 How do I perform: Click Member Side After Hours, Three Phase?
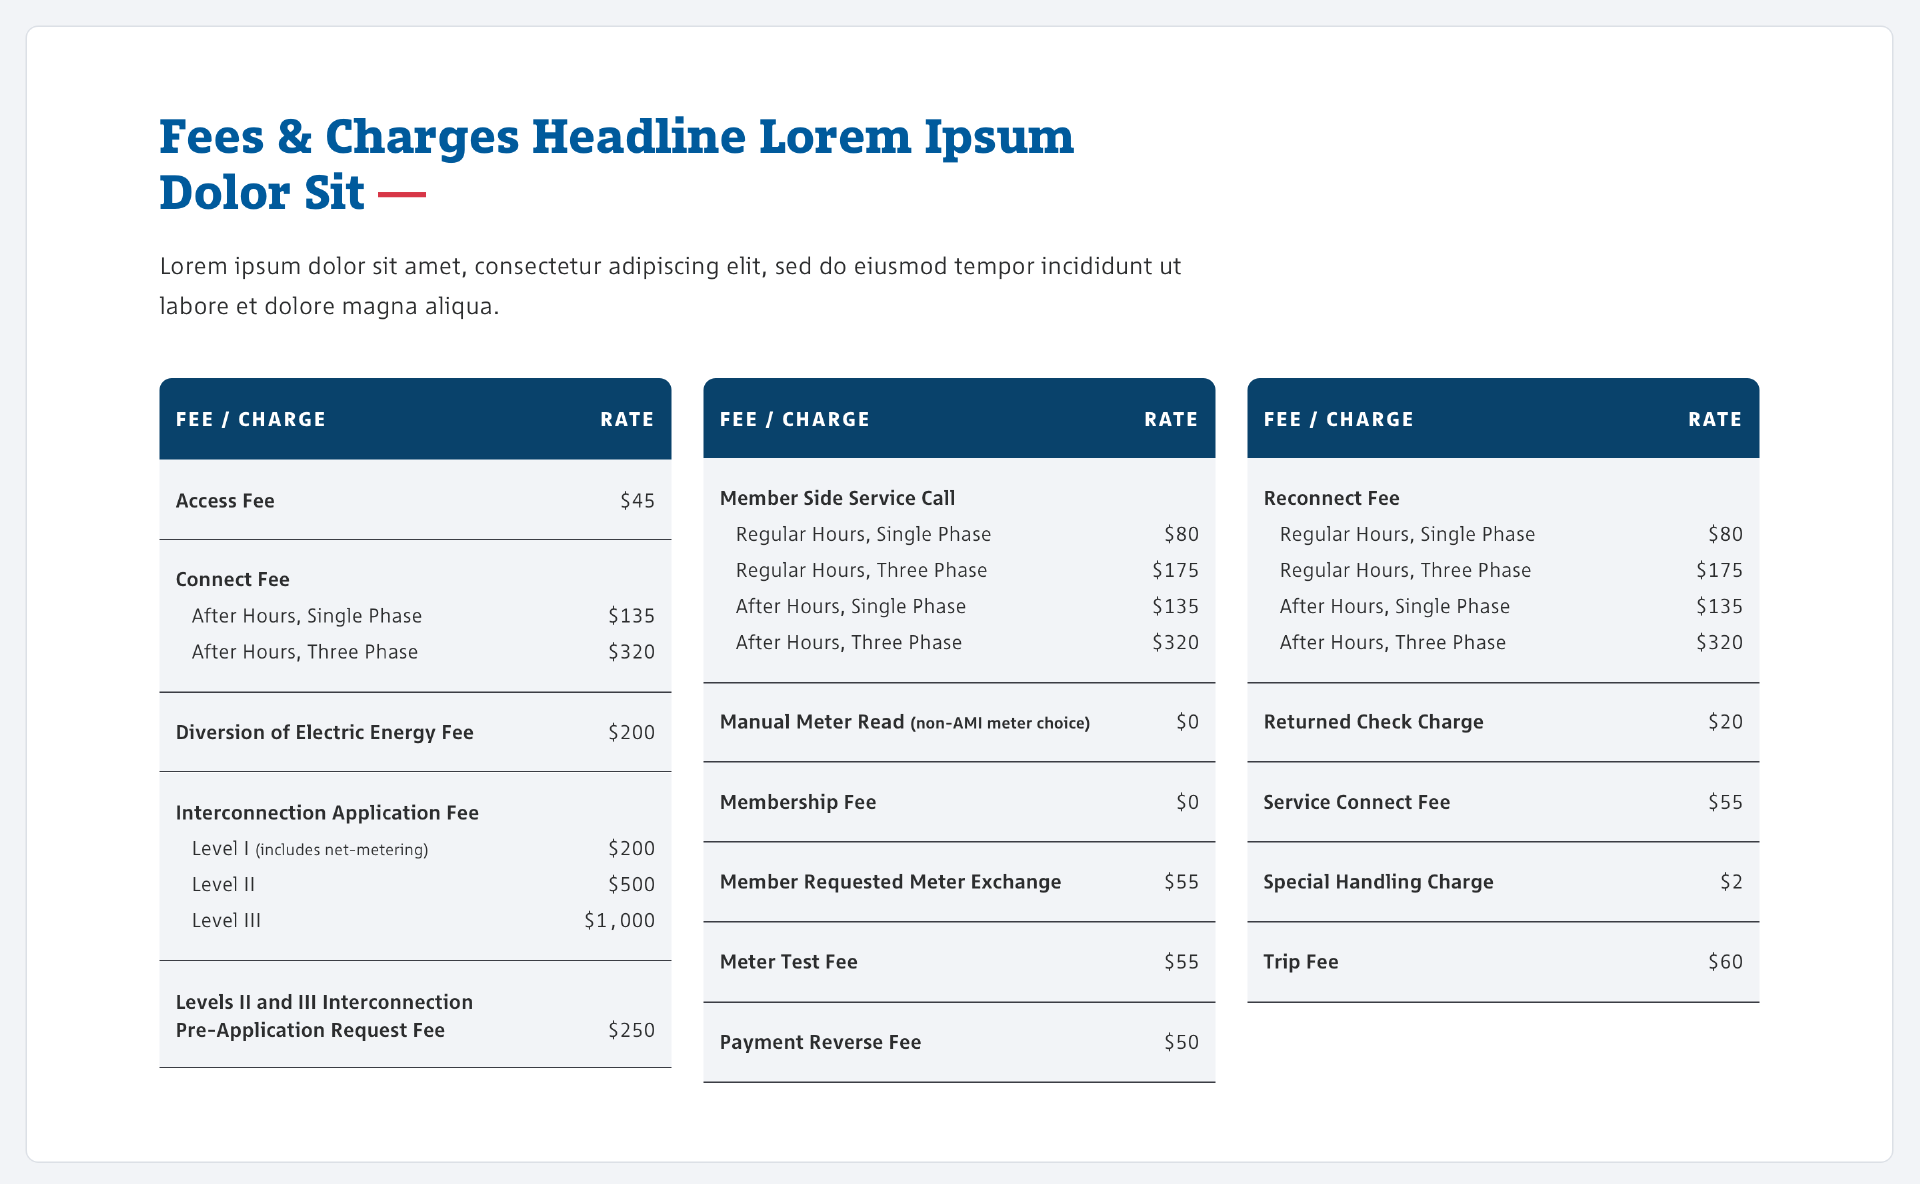click(x=849, y=642)
